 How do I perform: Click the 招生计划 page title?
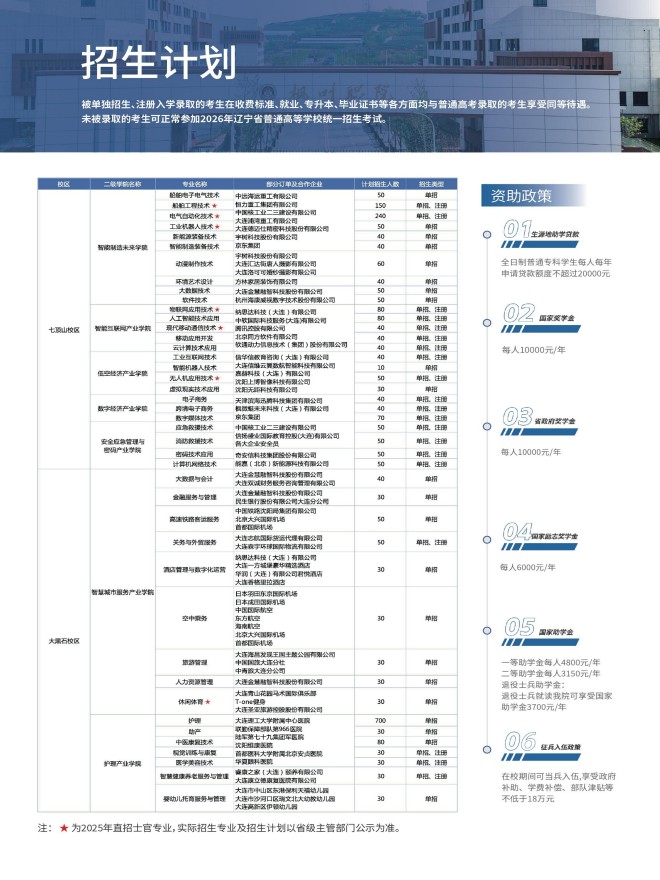[x=158, y=62]
